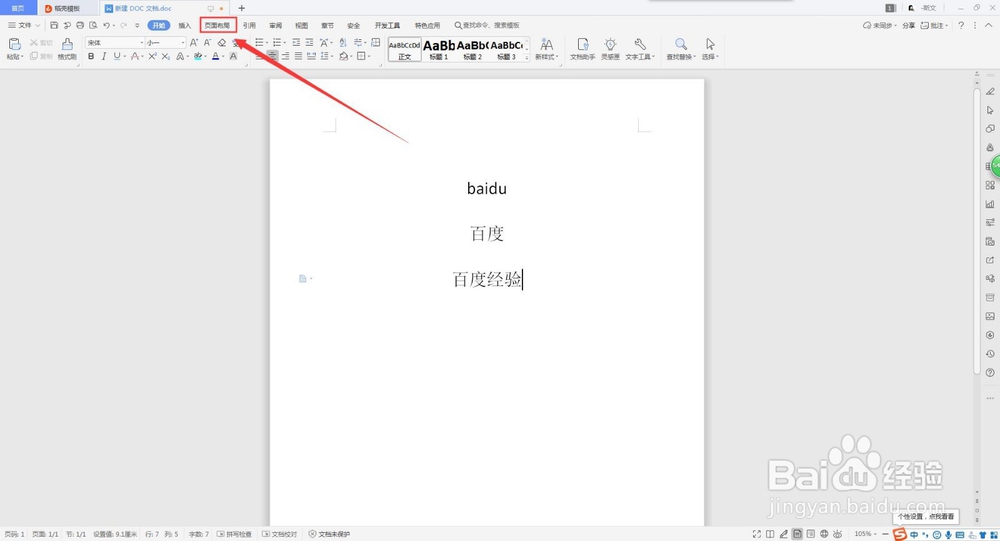The image size is (1000, 541).
Task: Click the Cut (剪切) command
Action: [x=41, y=43]
